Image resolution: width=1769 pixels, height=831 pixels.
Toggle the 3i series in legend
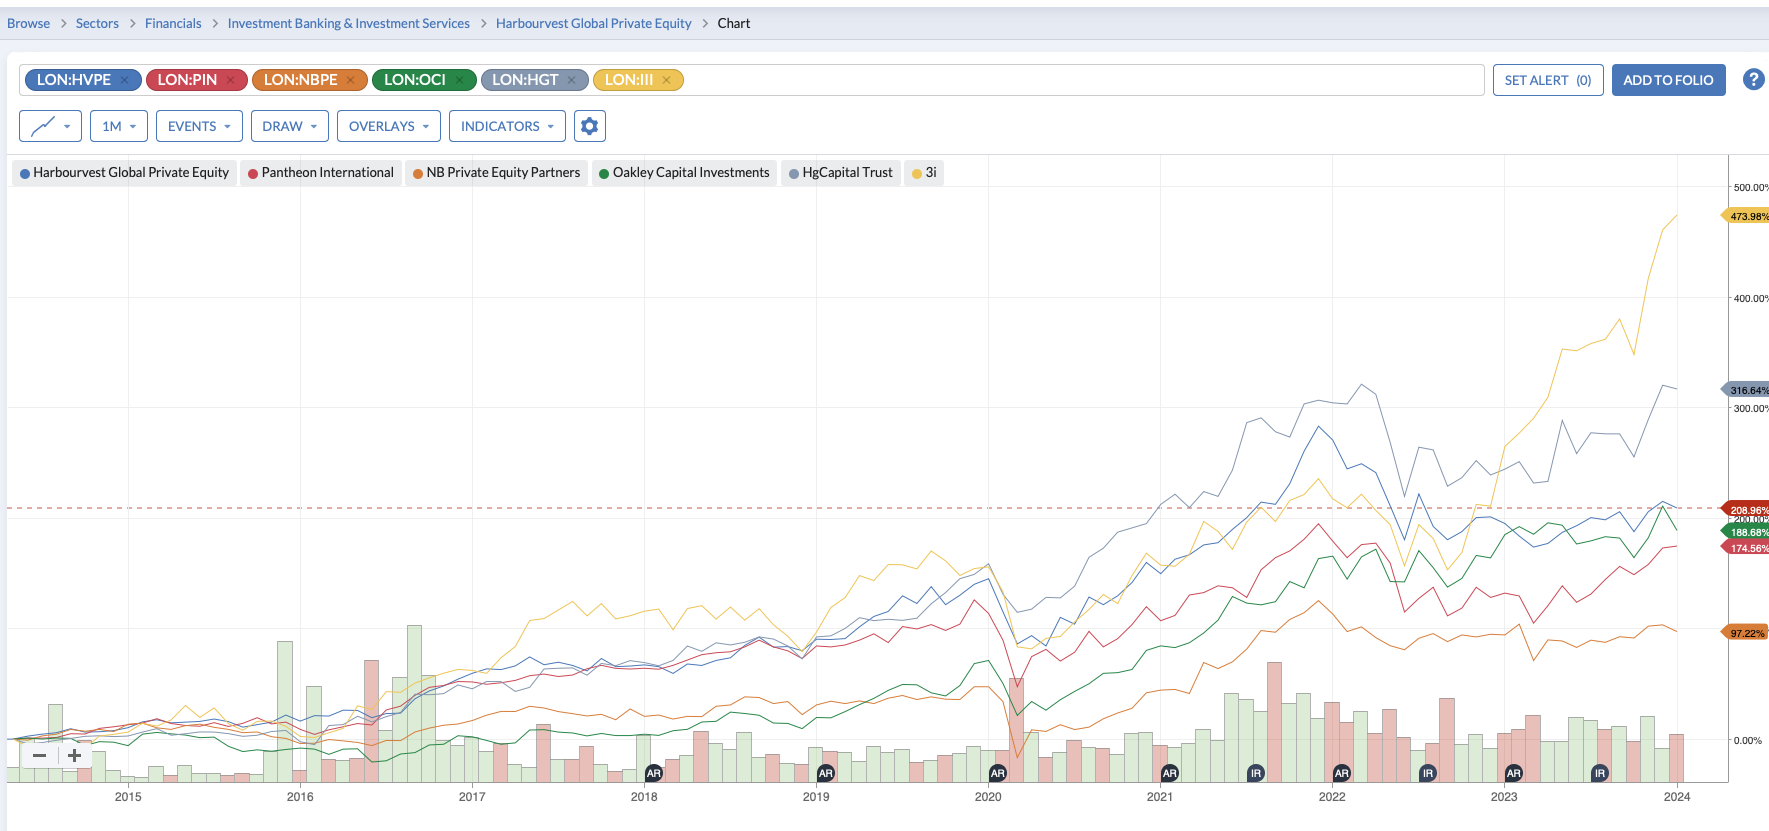point(924,173)
